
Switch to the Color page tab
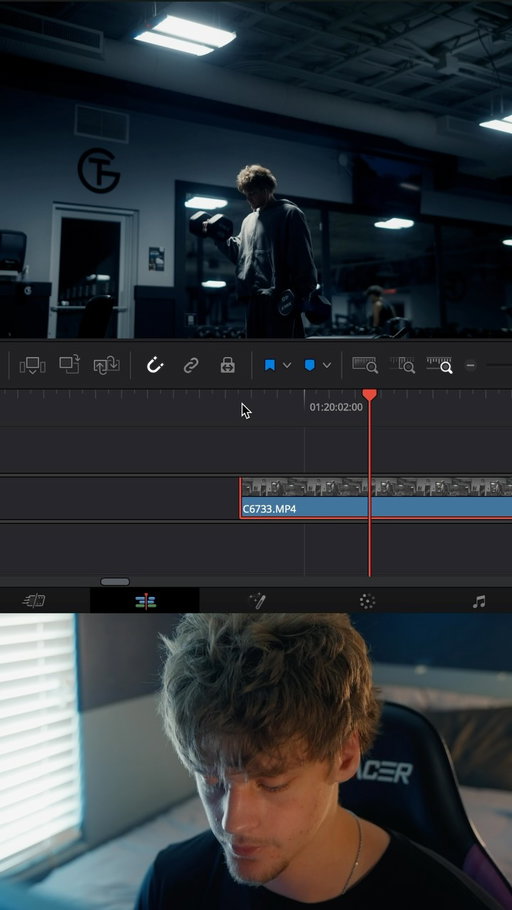[x=367, y=601]
